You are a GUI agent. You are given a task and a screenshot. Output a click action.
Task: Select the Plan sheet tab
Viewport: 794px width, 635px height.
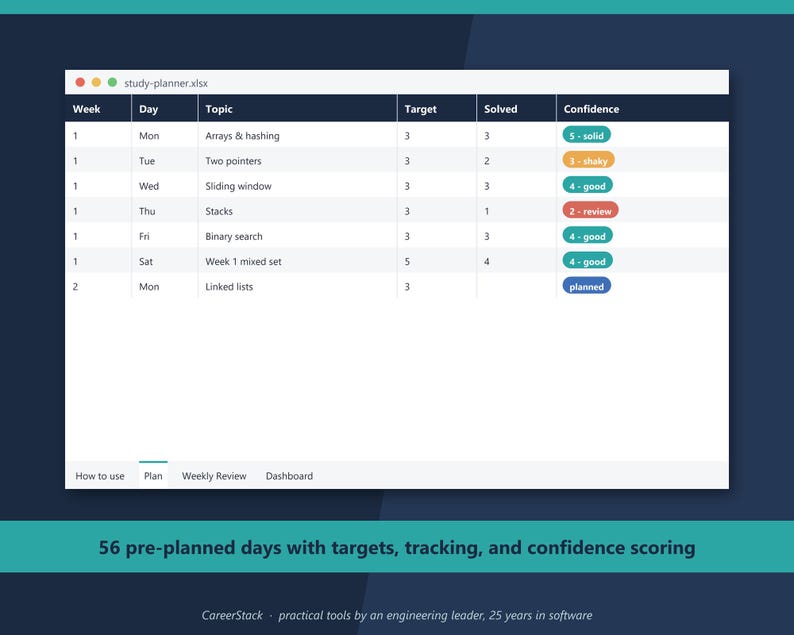point(153,475)
